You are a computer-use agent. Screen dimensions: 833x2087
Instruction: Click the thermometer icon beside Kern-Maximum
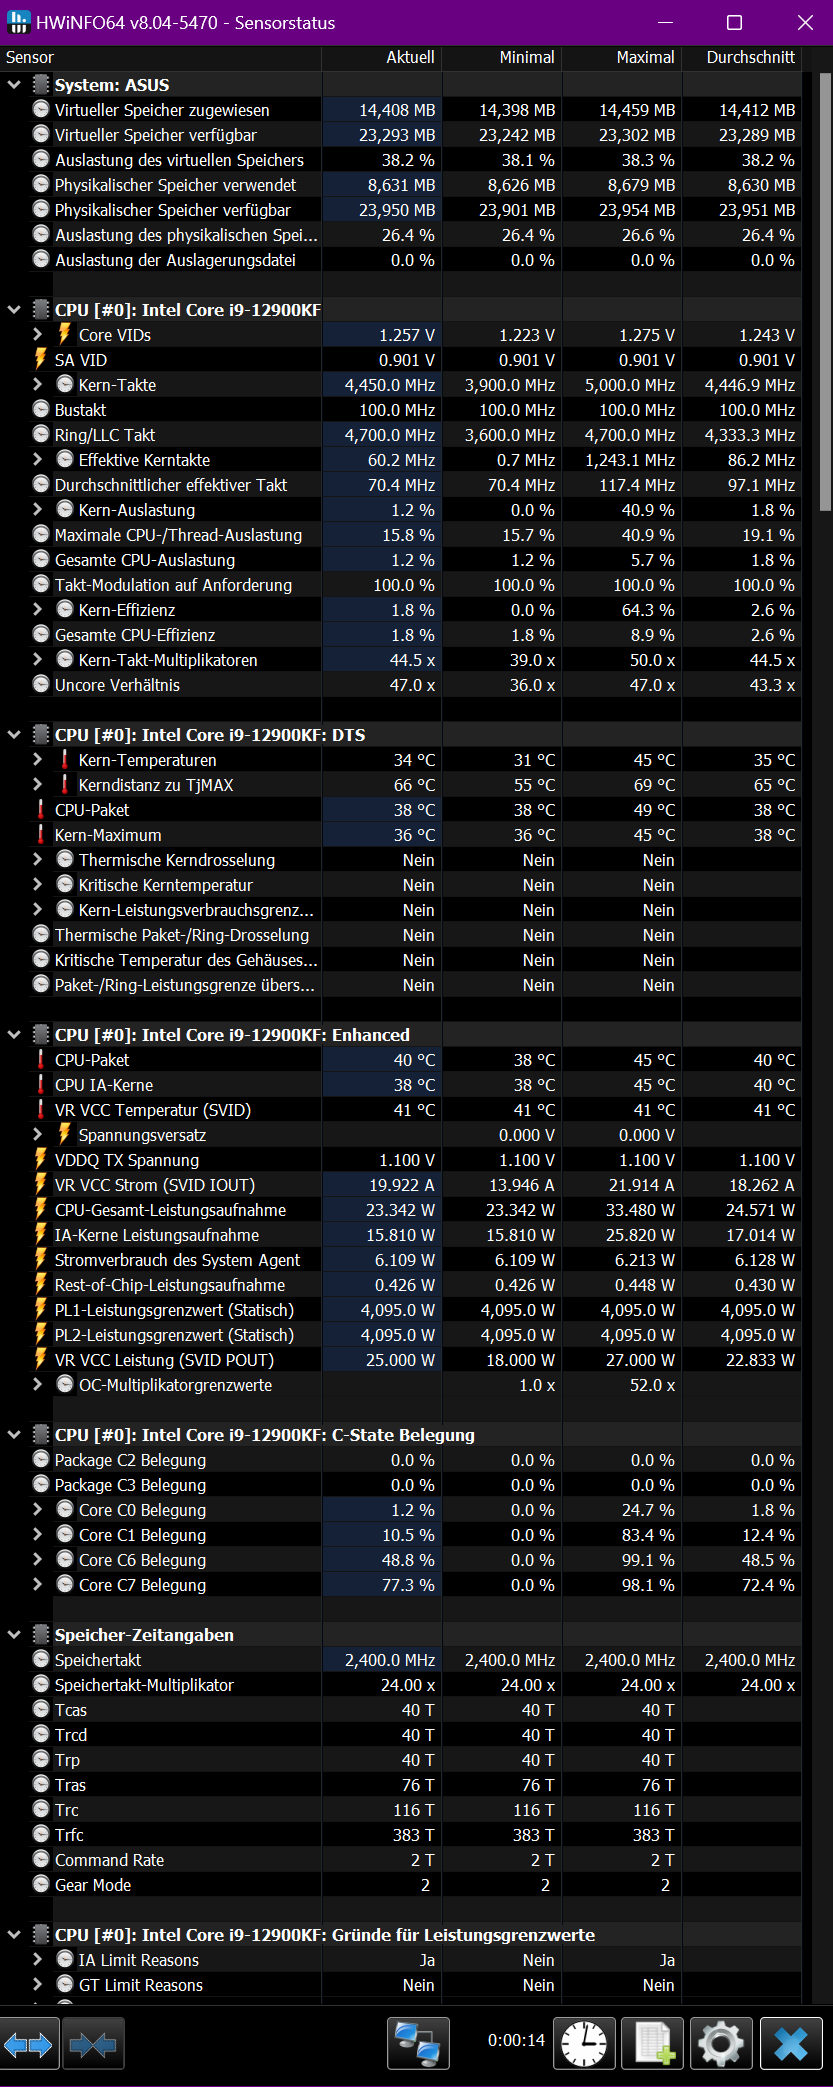click(x=41, y=834)
